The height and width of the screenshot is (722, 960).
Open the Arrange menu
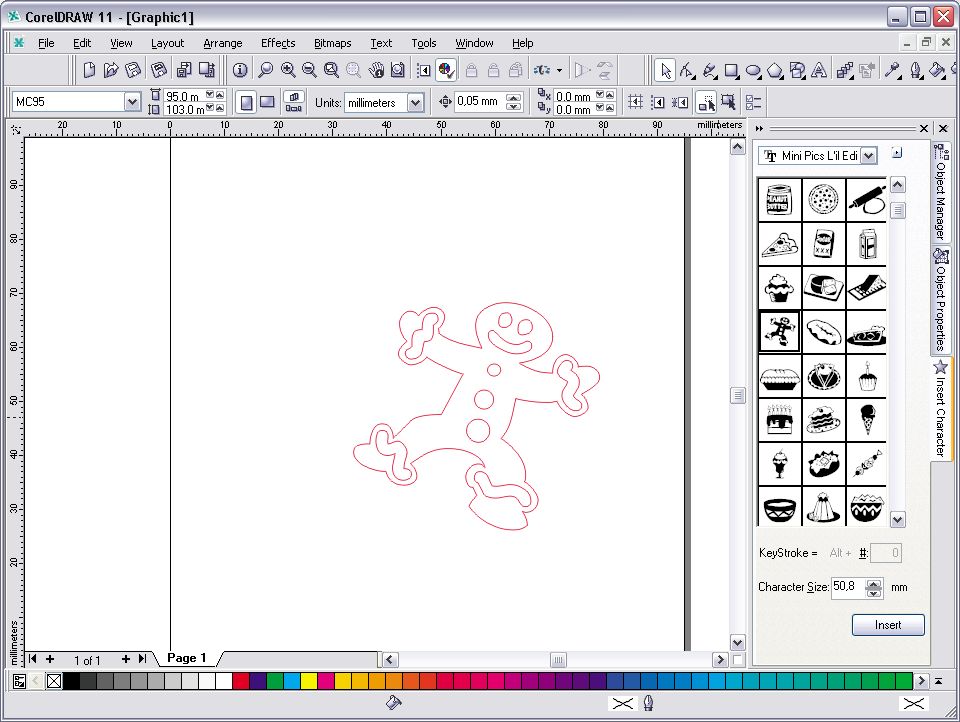[223, 43]
